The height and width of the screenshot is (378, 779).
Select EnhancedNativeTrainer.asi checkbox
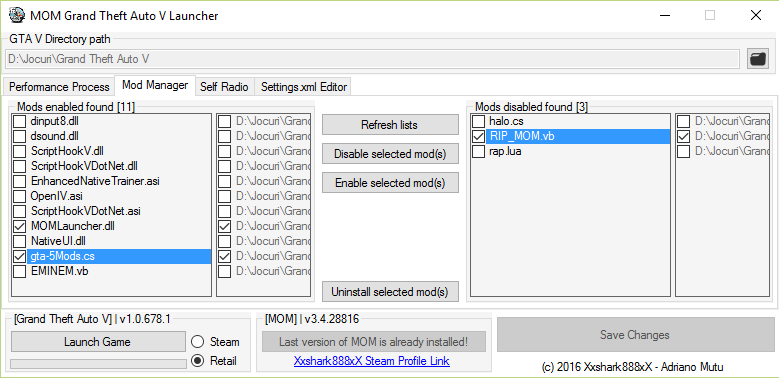point(19,181)
